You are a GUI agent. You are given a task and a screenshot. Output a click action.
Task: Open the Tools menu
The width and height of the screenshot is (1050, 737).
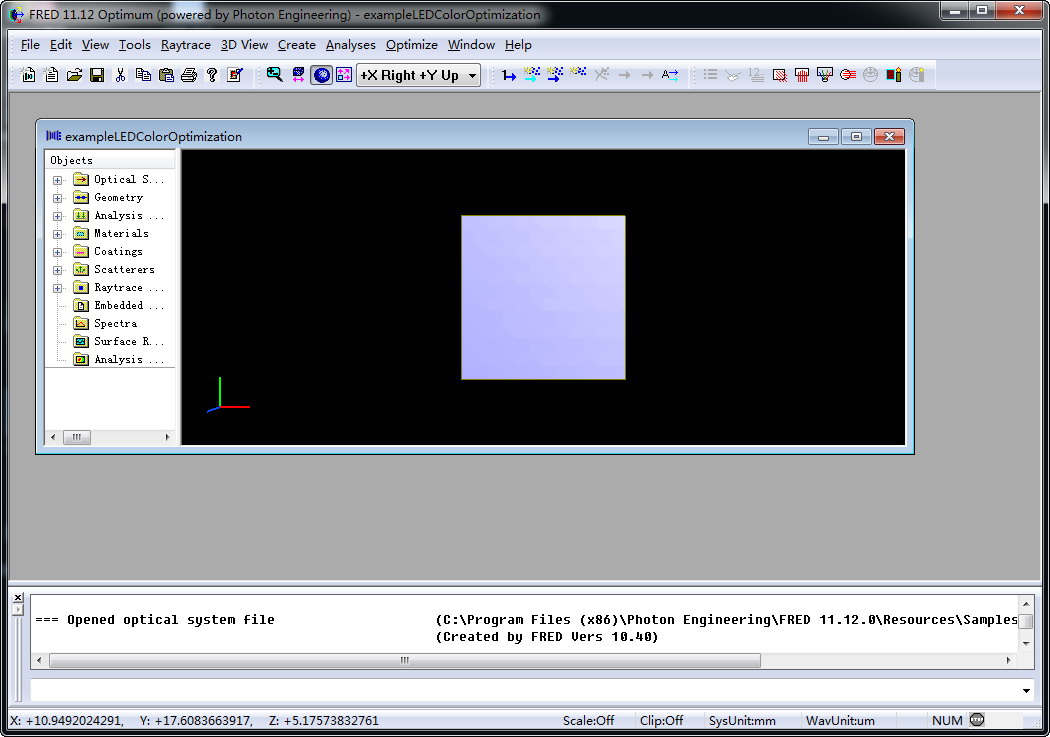[135, 45]
